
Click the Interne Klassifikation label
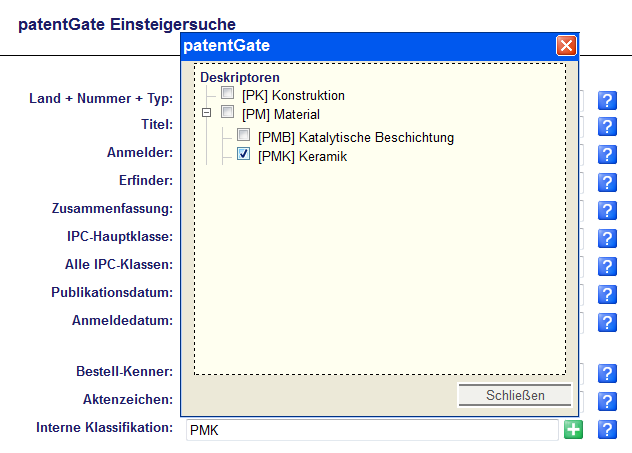click(x=104, y=427)
